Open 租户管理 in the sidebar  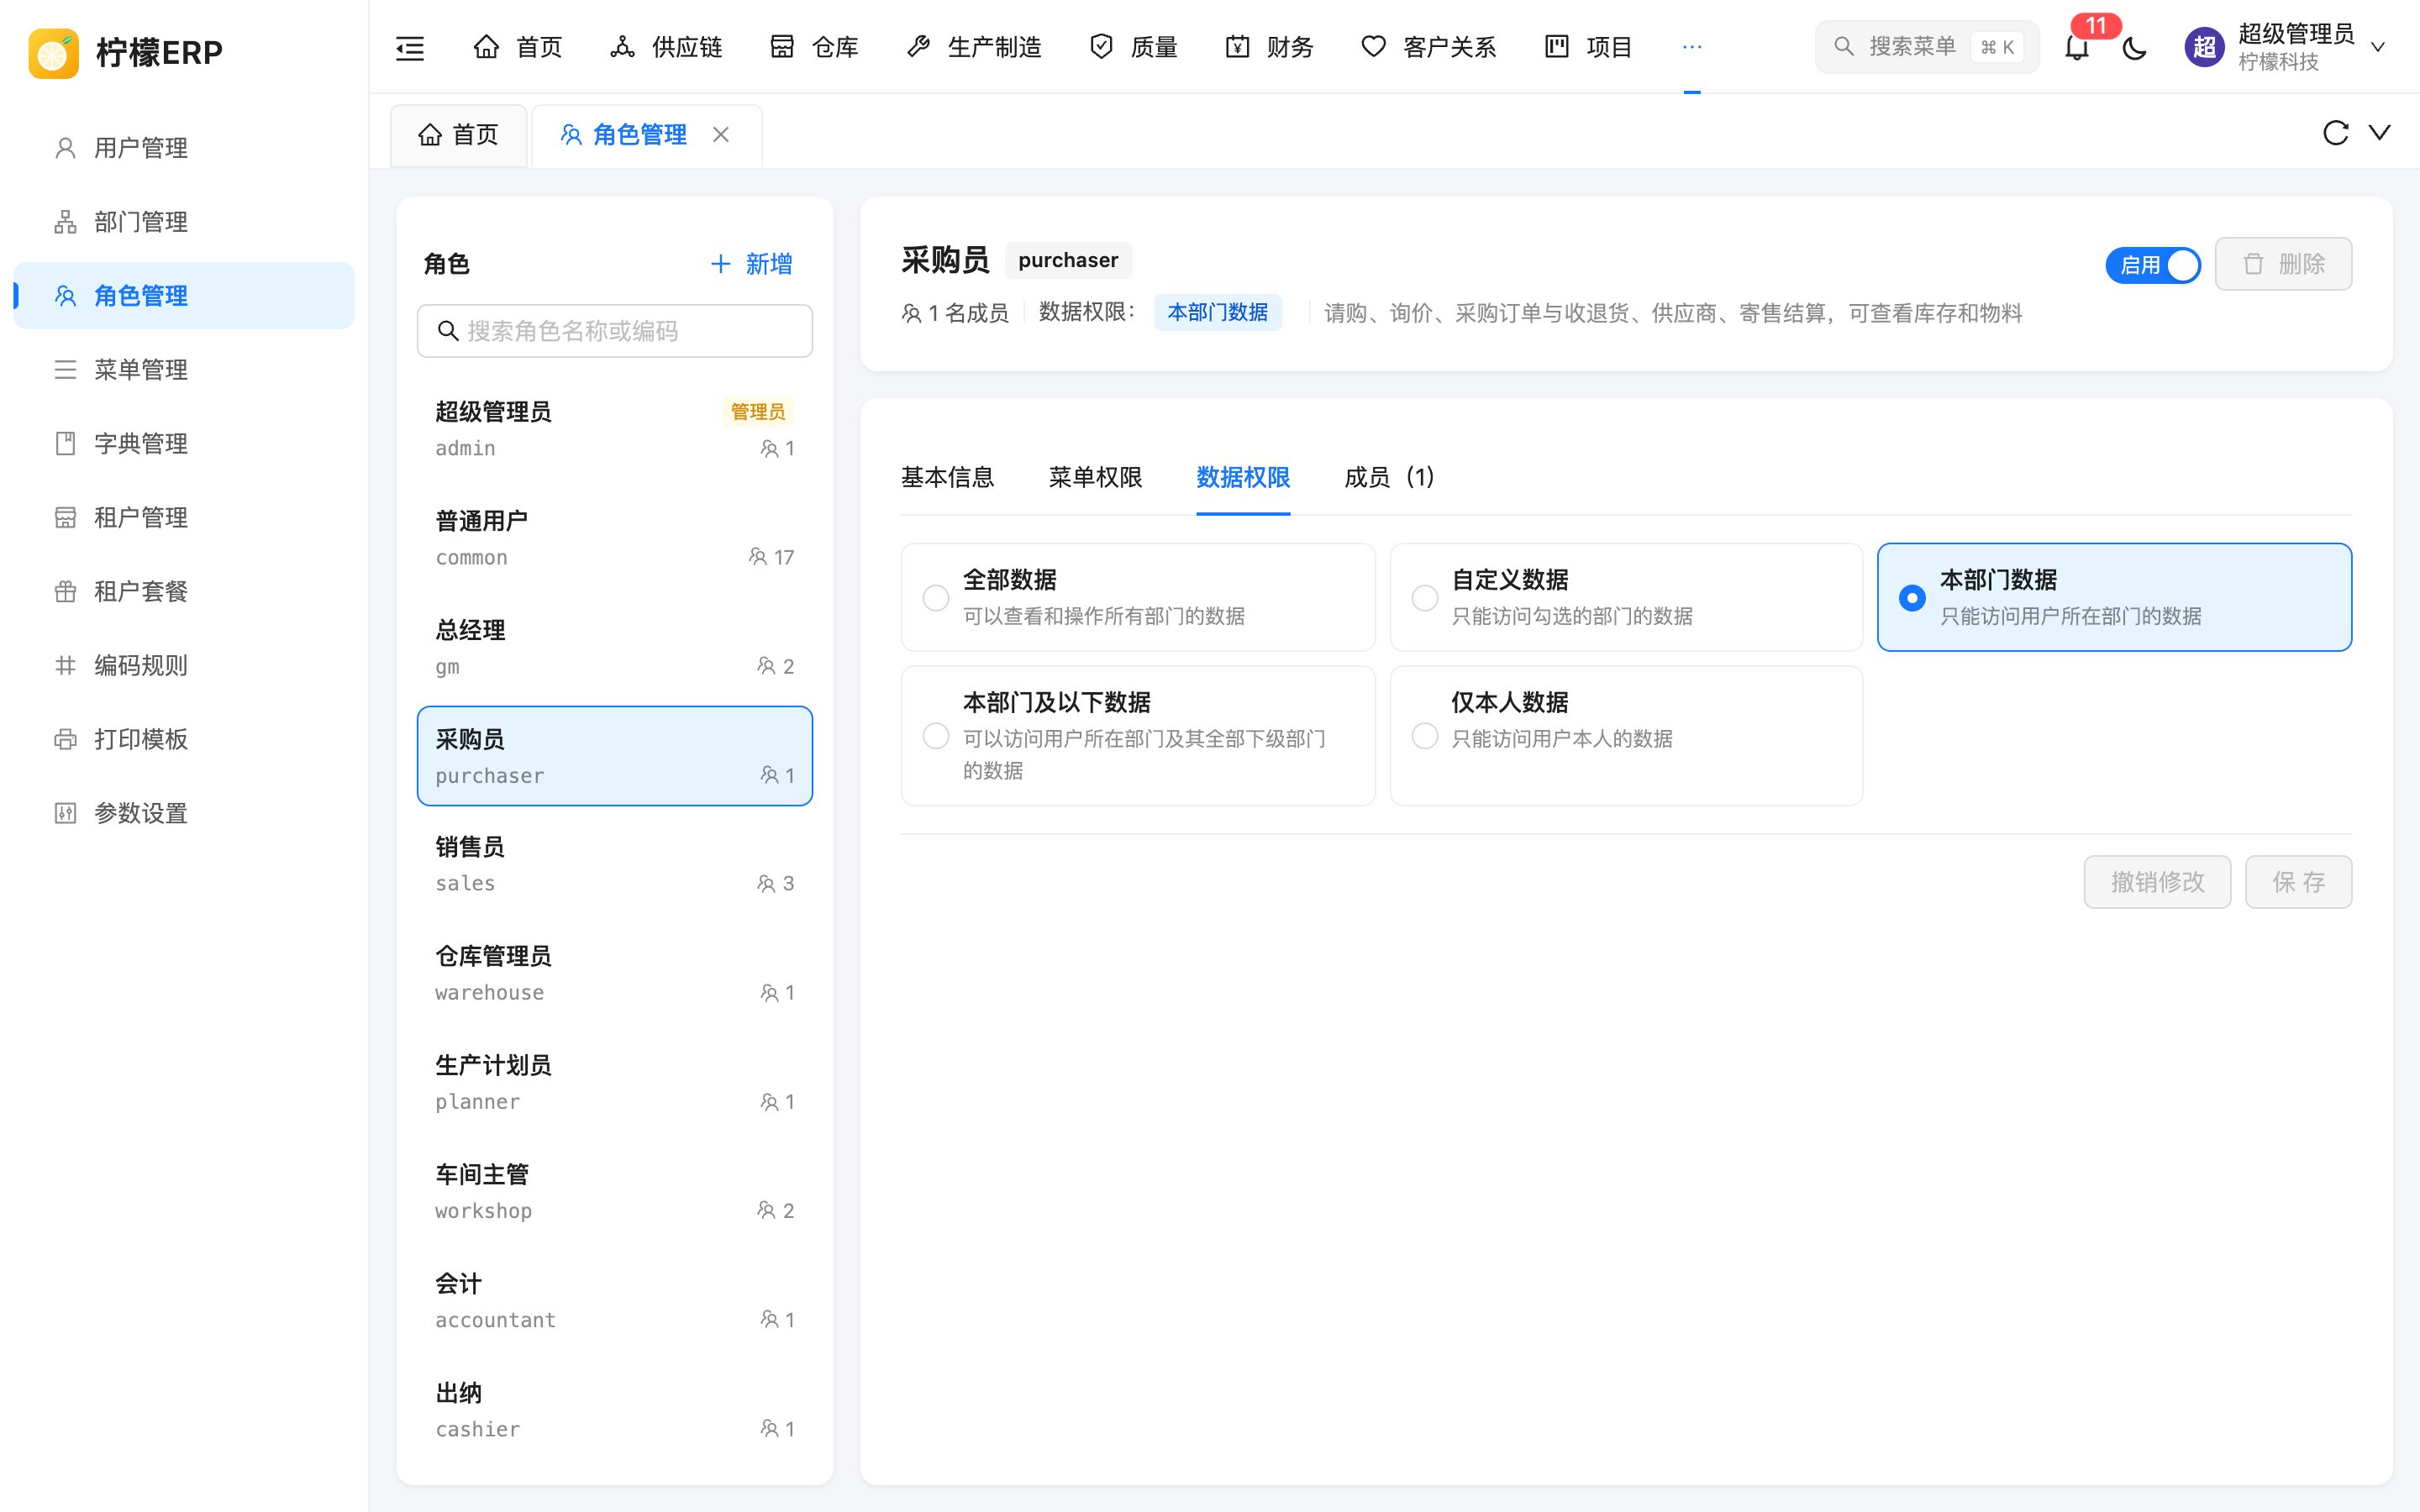pyautogui.click(x=184, y=518)
